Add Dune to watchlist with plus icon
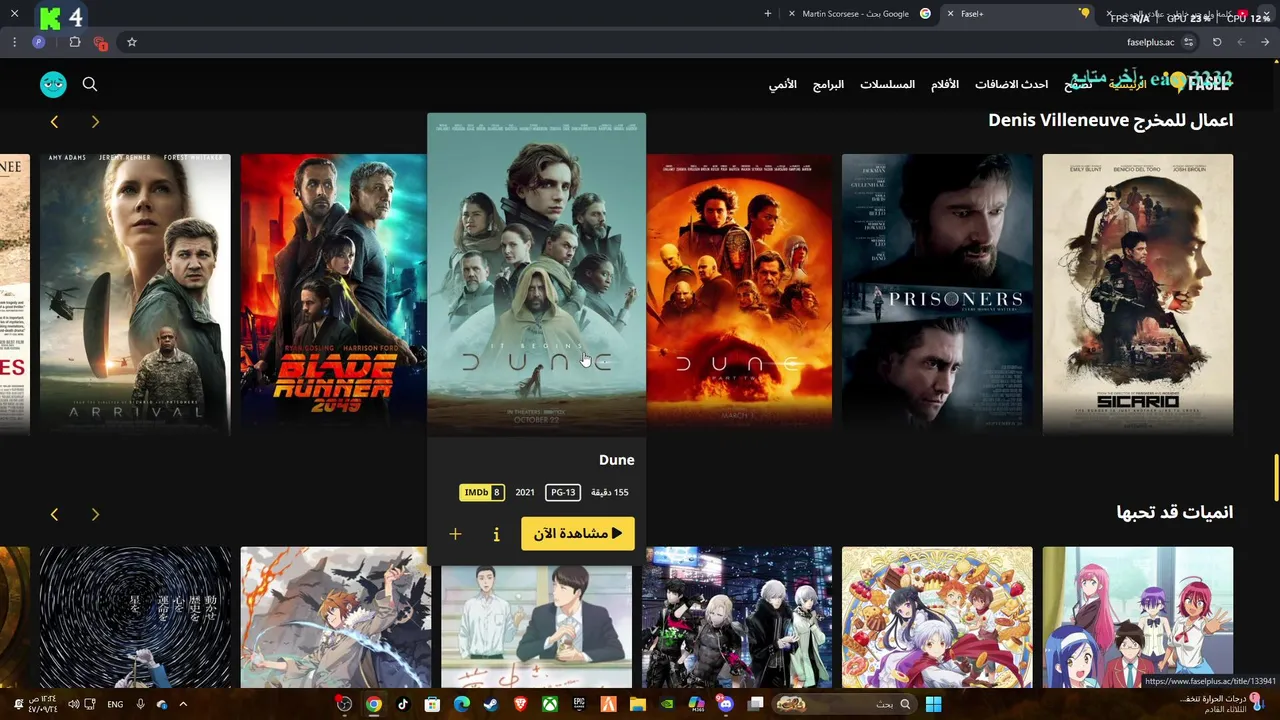The image size is (1280, 720). click(x=455, y=534)
